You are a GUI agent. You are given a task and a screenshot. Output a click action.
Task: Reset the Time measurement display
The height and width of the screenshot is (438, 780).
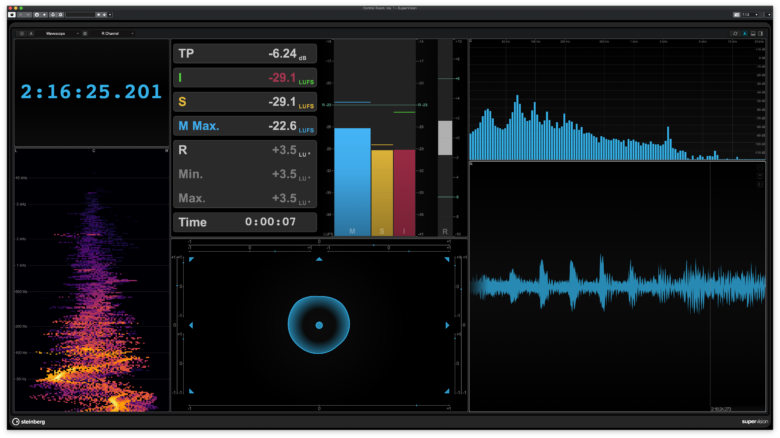(x=244, y=222)
